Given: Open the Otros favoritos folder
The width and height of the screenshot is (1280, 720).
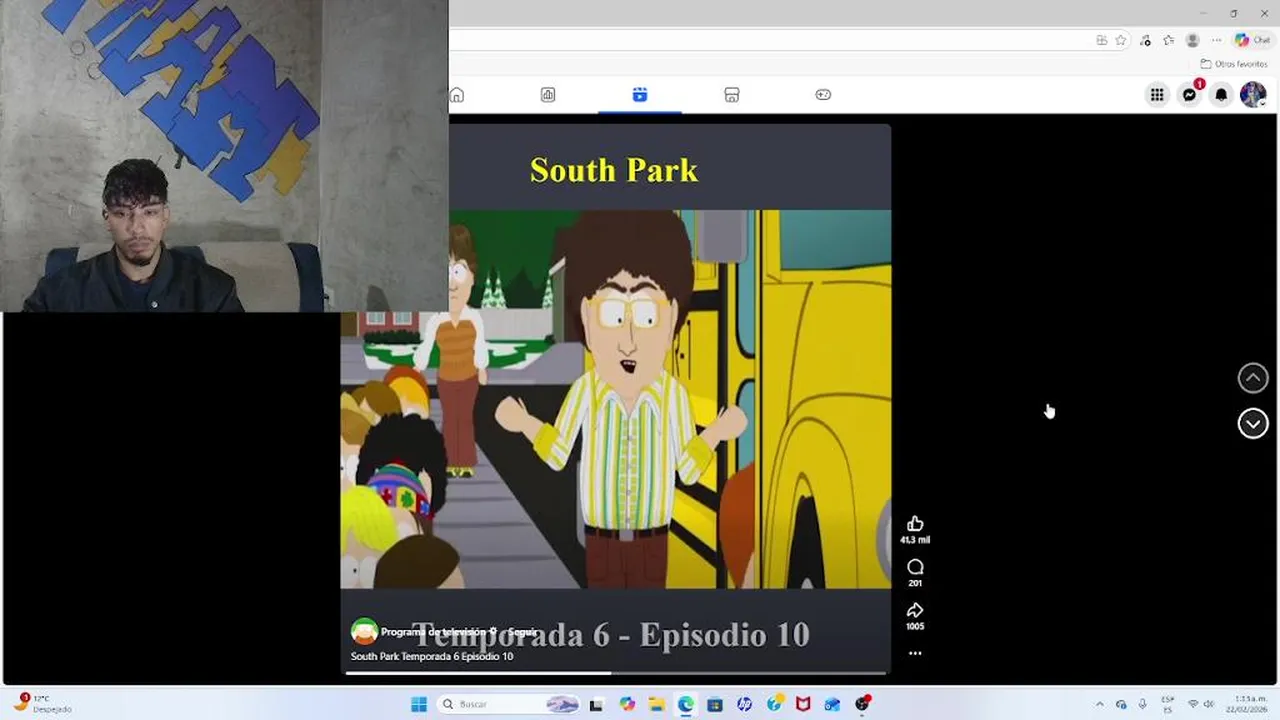Looking at the screenshot, I should [1234, 64].
